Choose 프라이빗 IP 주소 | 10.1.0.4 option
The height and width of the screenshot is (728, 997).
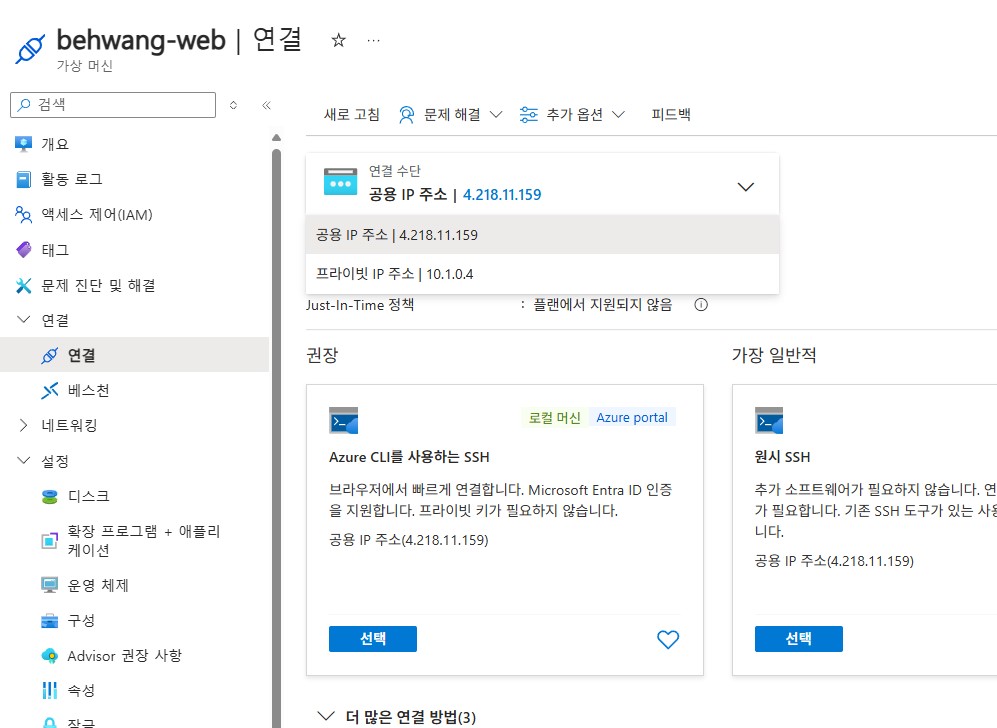[x=542, y=274]
